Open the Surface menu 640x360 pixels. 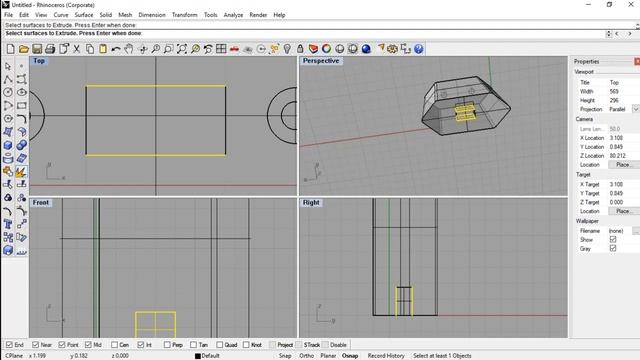84,15
